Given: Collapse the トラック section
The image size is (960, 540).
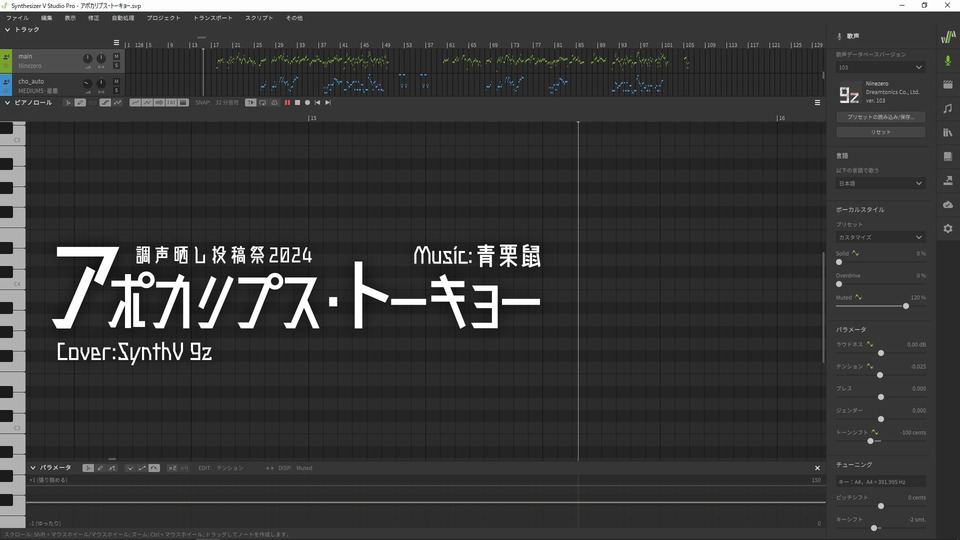Looking at the screenshot, I should (x=7, y=29).
